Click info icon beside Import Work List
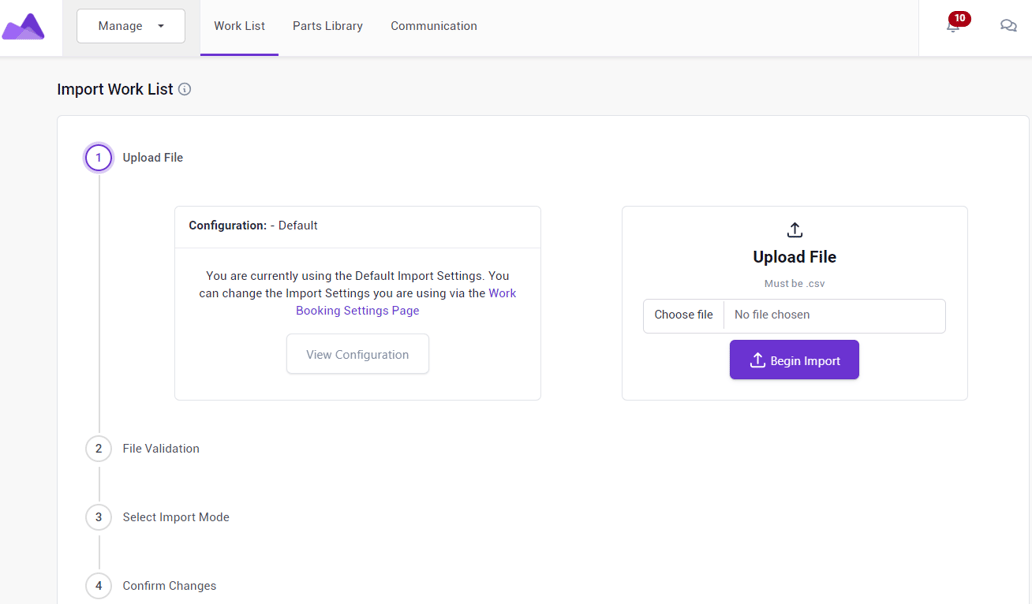Image resolution: width=1032 pixels, height=604 pixels. click(185, 89)
